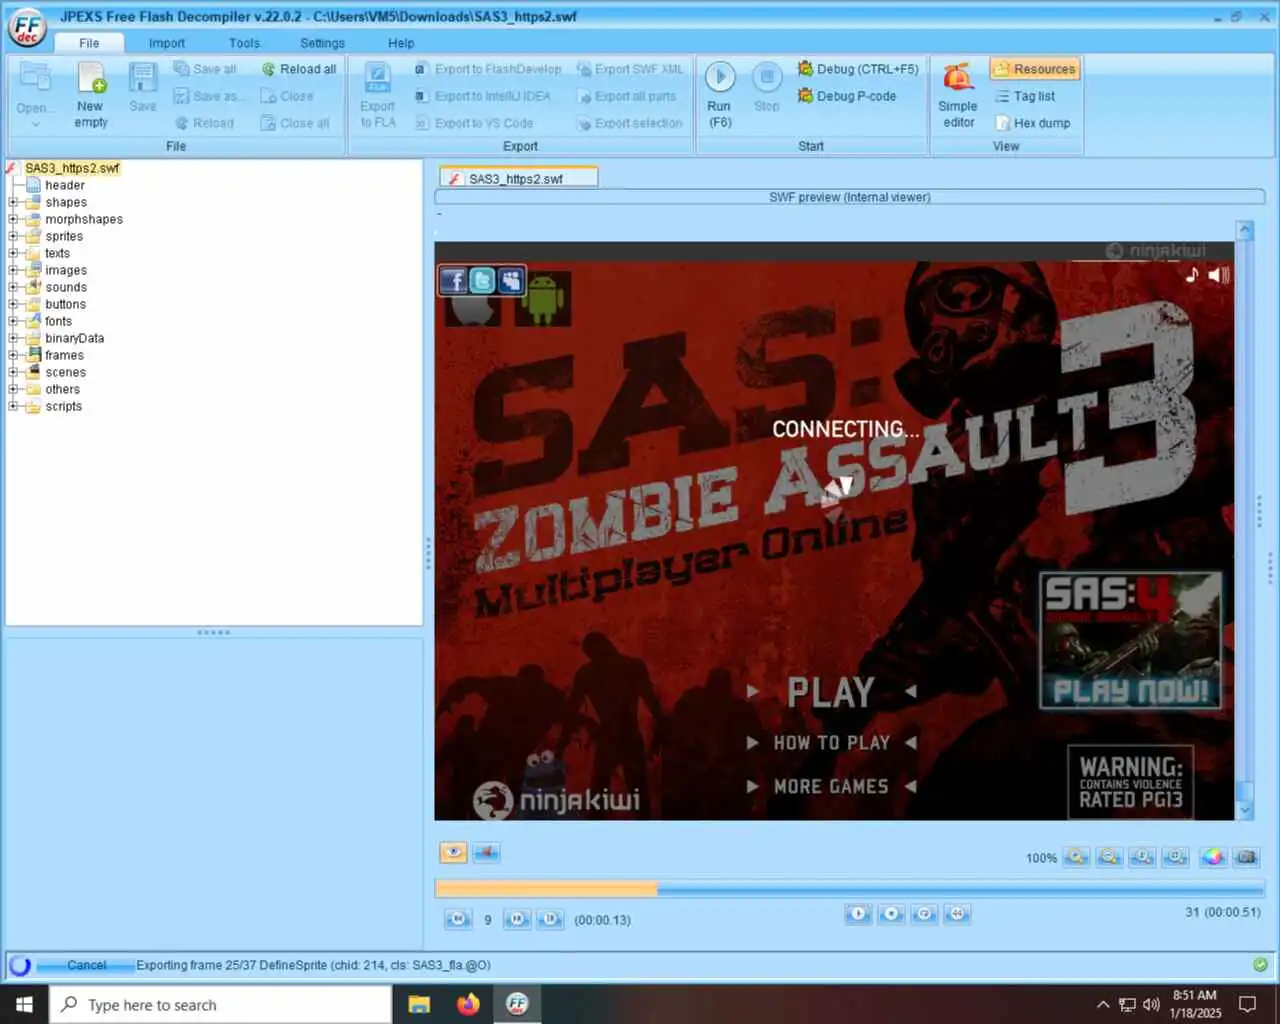This screenshot has width=1280, height=1024.
Task: Click the ninjakiwi logo at bottom left
Action: tap(556, 800)
